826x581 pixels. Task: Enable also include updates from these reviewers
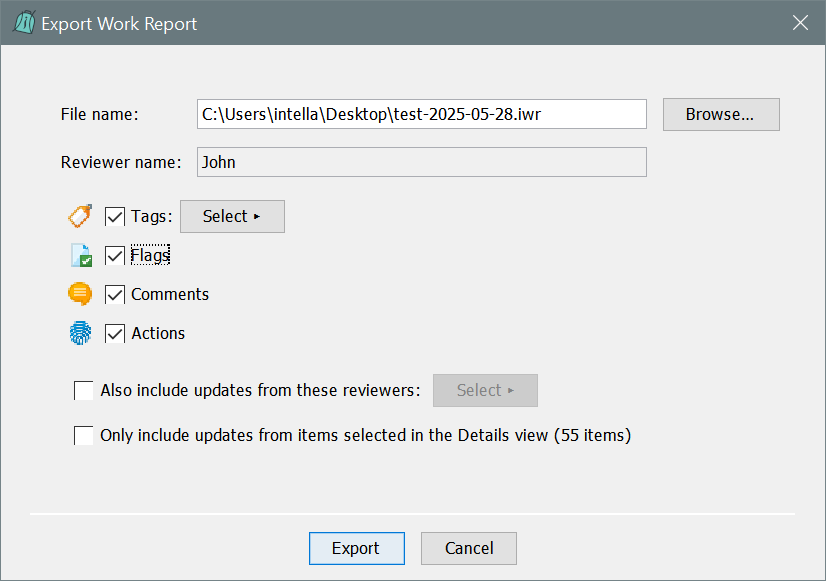tap(84, 390)
